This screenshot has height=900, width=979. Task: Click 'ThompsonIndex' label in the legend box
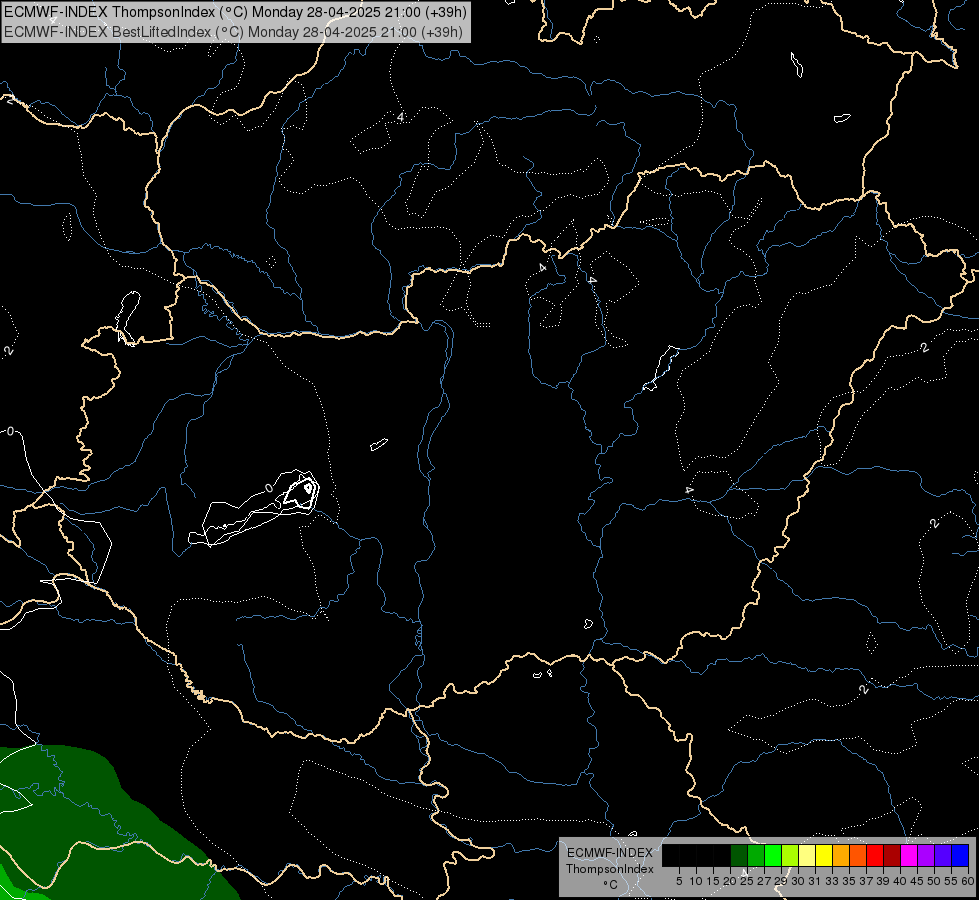pos(610,869)
